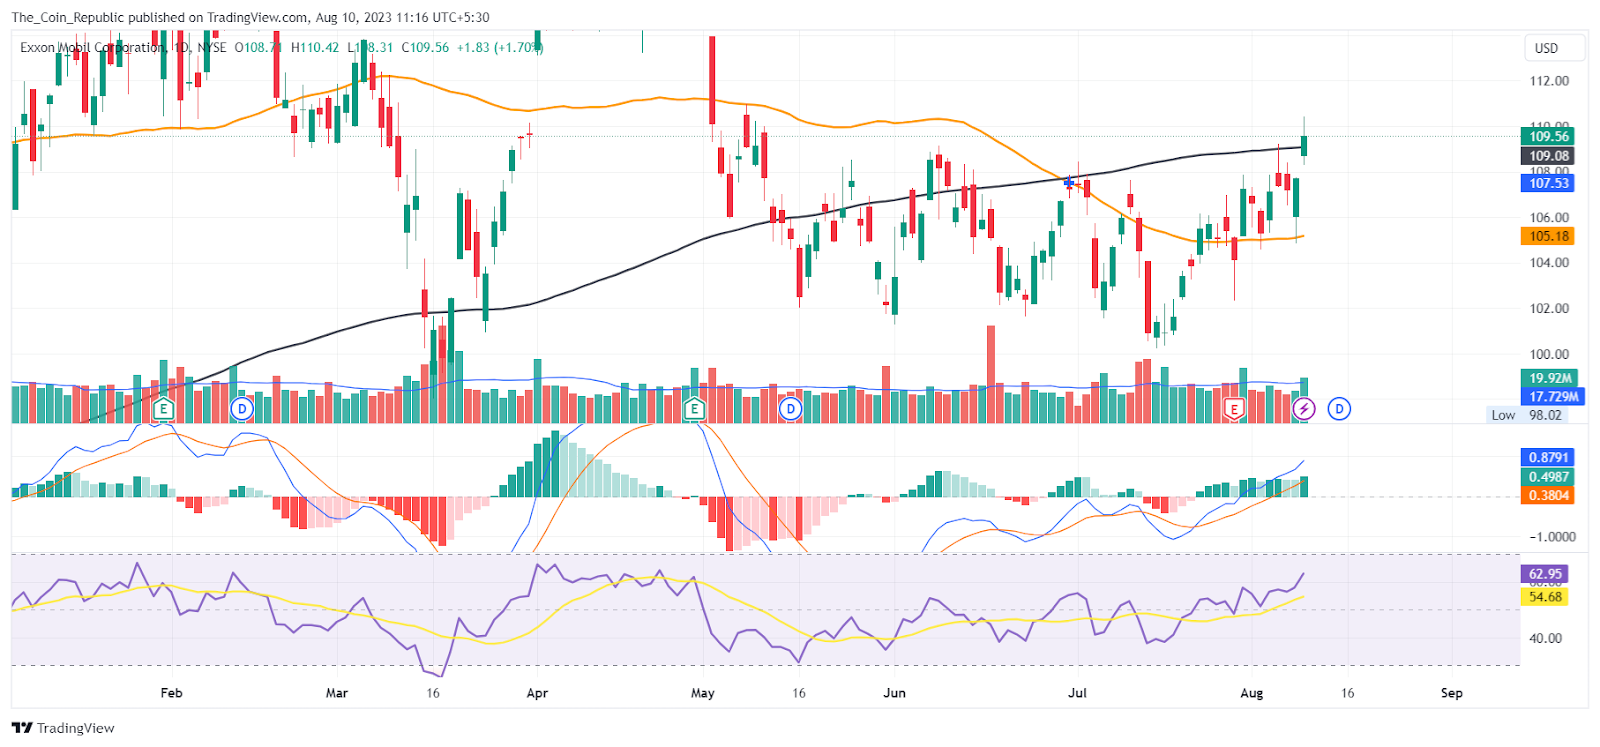Image resolution: width=1600 pixels, height=747 pixels.
Task: Click the Sep label on the time axis
Action: click(x=1452, y=693)
